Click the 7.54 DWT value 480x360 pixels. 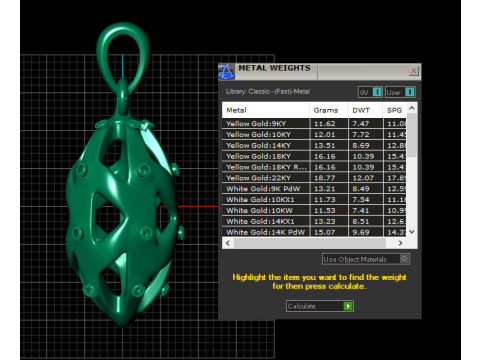click(x=361, y=200)
